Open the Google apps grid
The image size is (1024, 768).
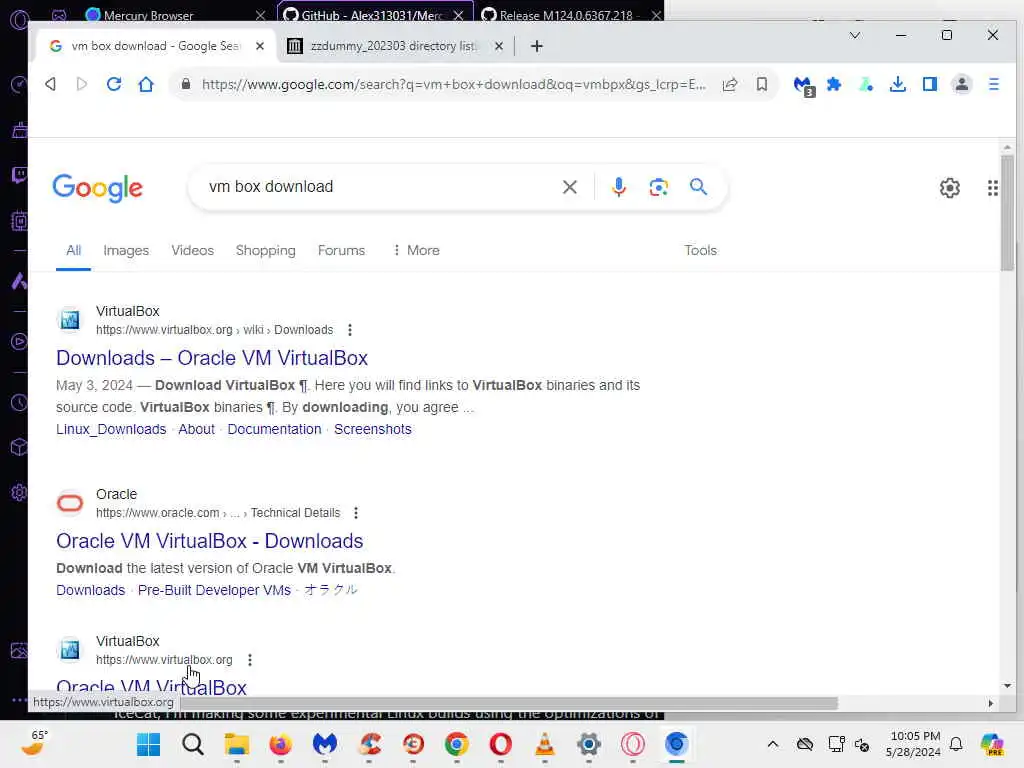pyautogui.click(x=993, y=188)
